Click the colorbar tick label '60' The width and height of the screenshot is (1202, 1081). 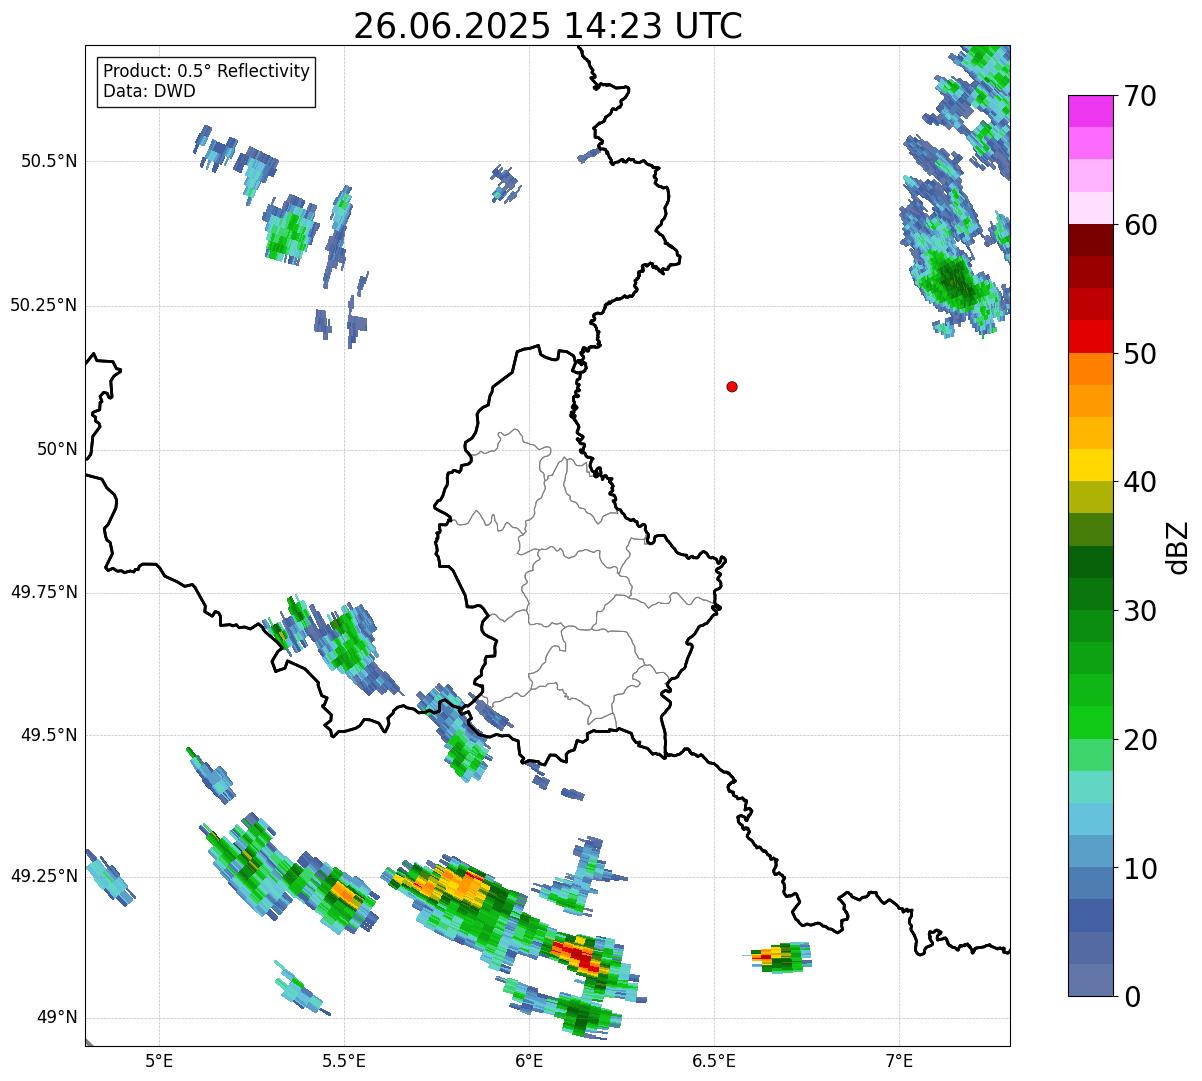(1140, 225)
